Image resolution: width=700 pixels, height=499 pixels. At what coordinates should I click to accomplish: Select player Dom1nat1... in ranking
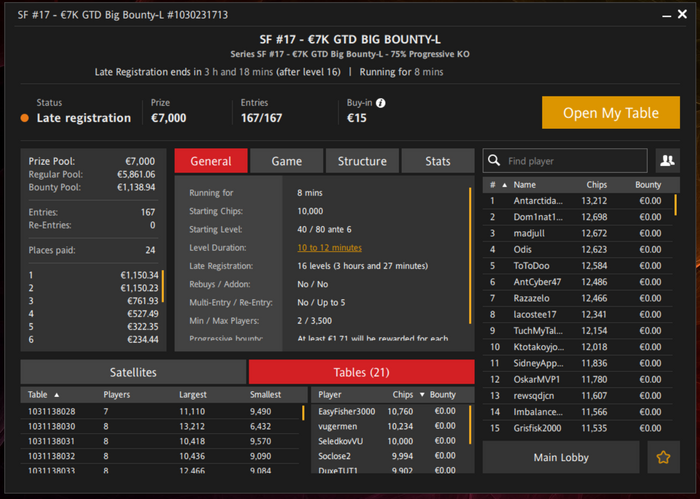point(577,217)
